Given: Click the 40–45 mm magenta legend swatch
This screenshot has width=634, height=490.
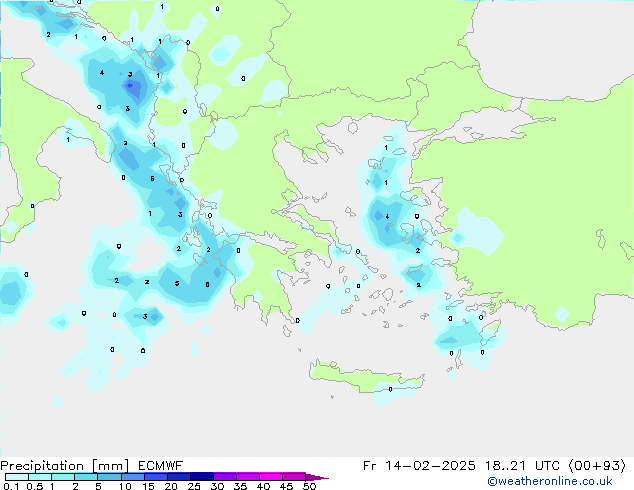Looking at the screenshot, I should [x=271, y=477].
